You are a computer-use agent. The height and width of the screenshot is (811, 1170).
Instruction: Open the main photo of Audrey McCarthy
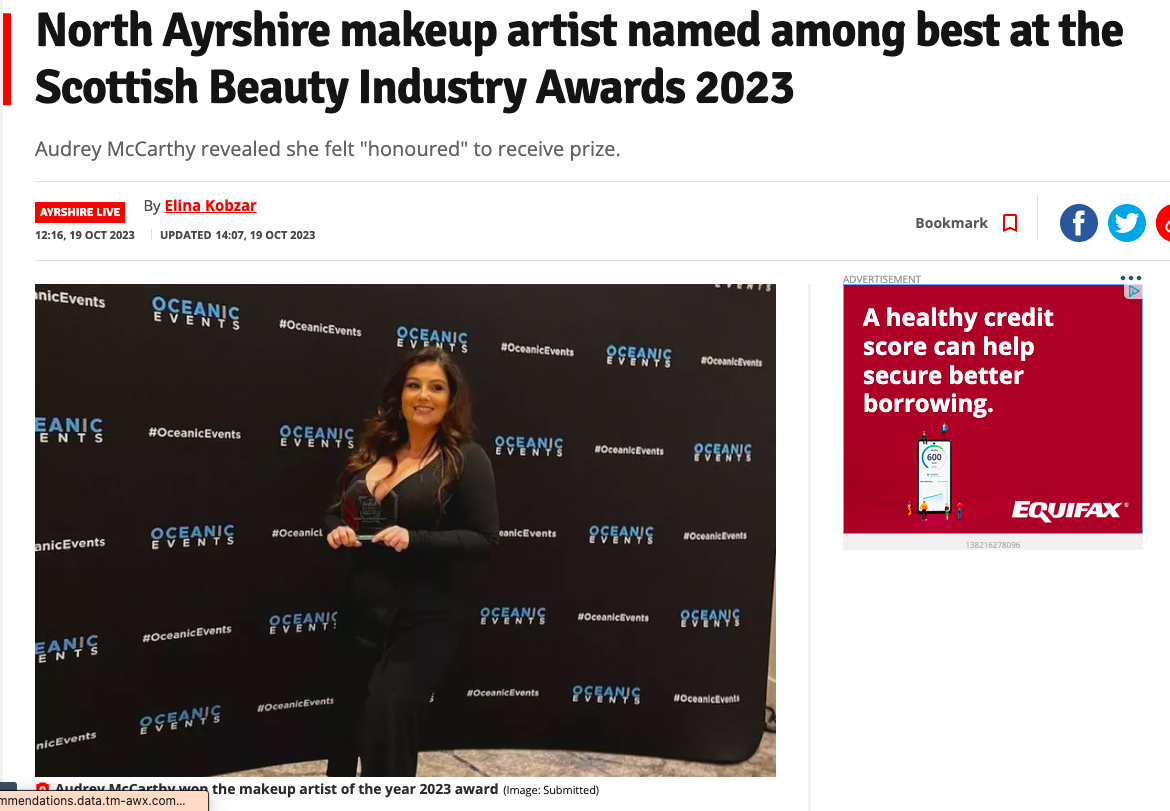(x=405, y=530)
